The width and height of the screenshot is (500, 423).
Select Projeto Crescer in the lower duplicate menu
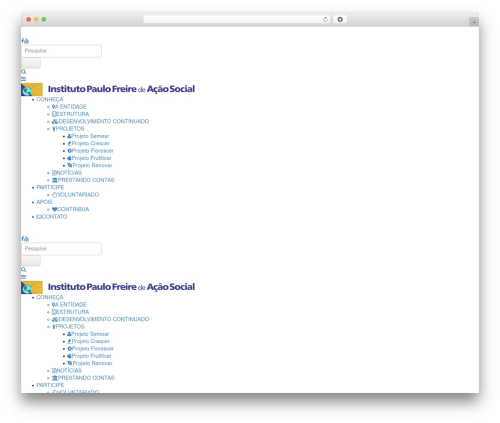click(88, 341)
